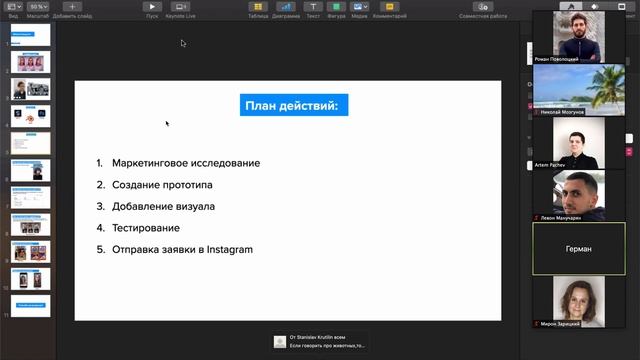640x360 pixels.
Task: Click 'Маркетинговое исследование' list item
Action: (x=186, y=163)
